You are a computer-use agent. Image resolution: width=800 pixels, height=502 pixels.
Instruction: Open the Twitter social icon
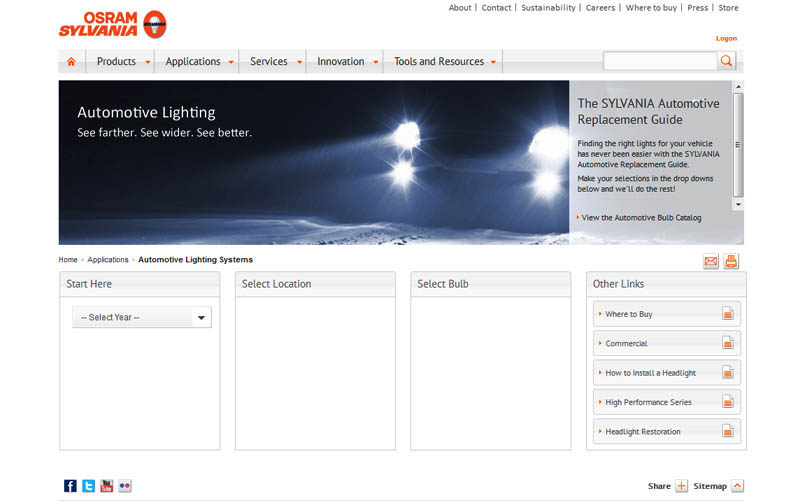88,486
